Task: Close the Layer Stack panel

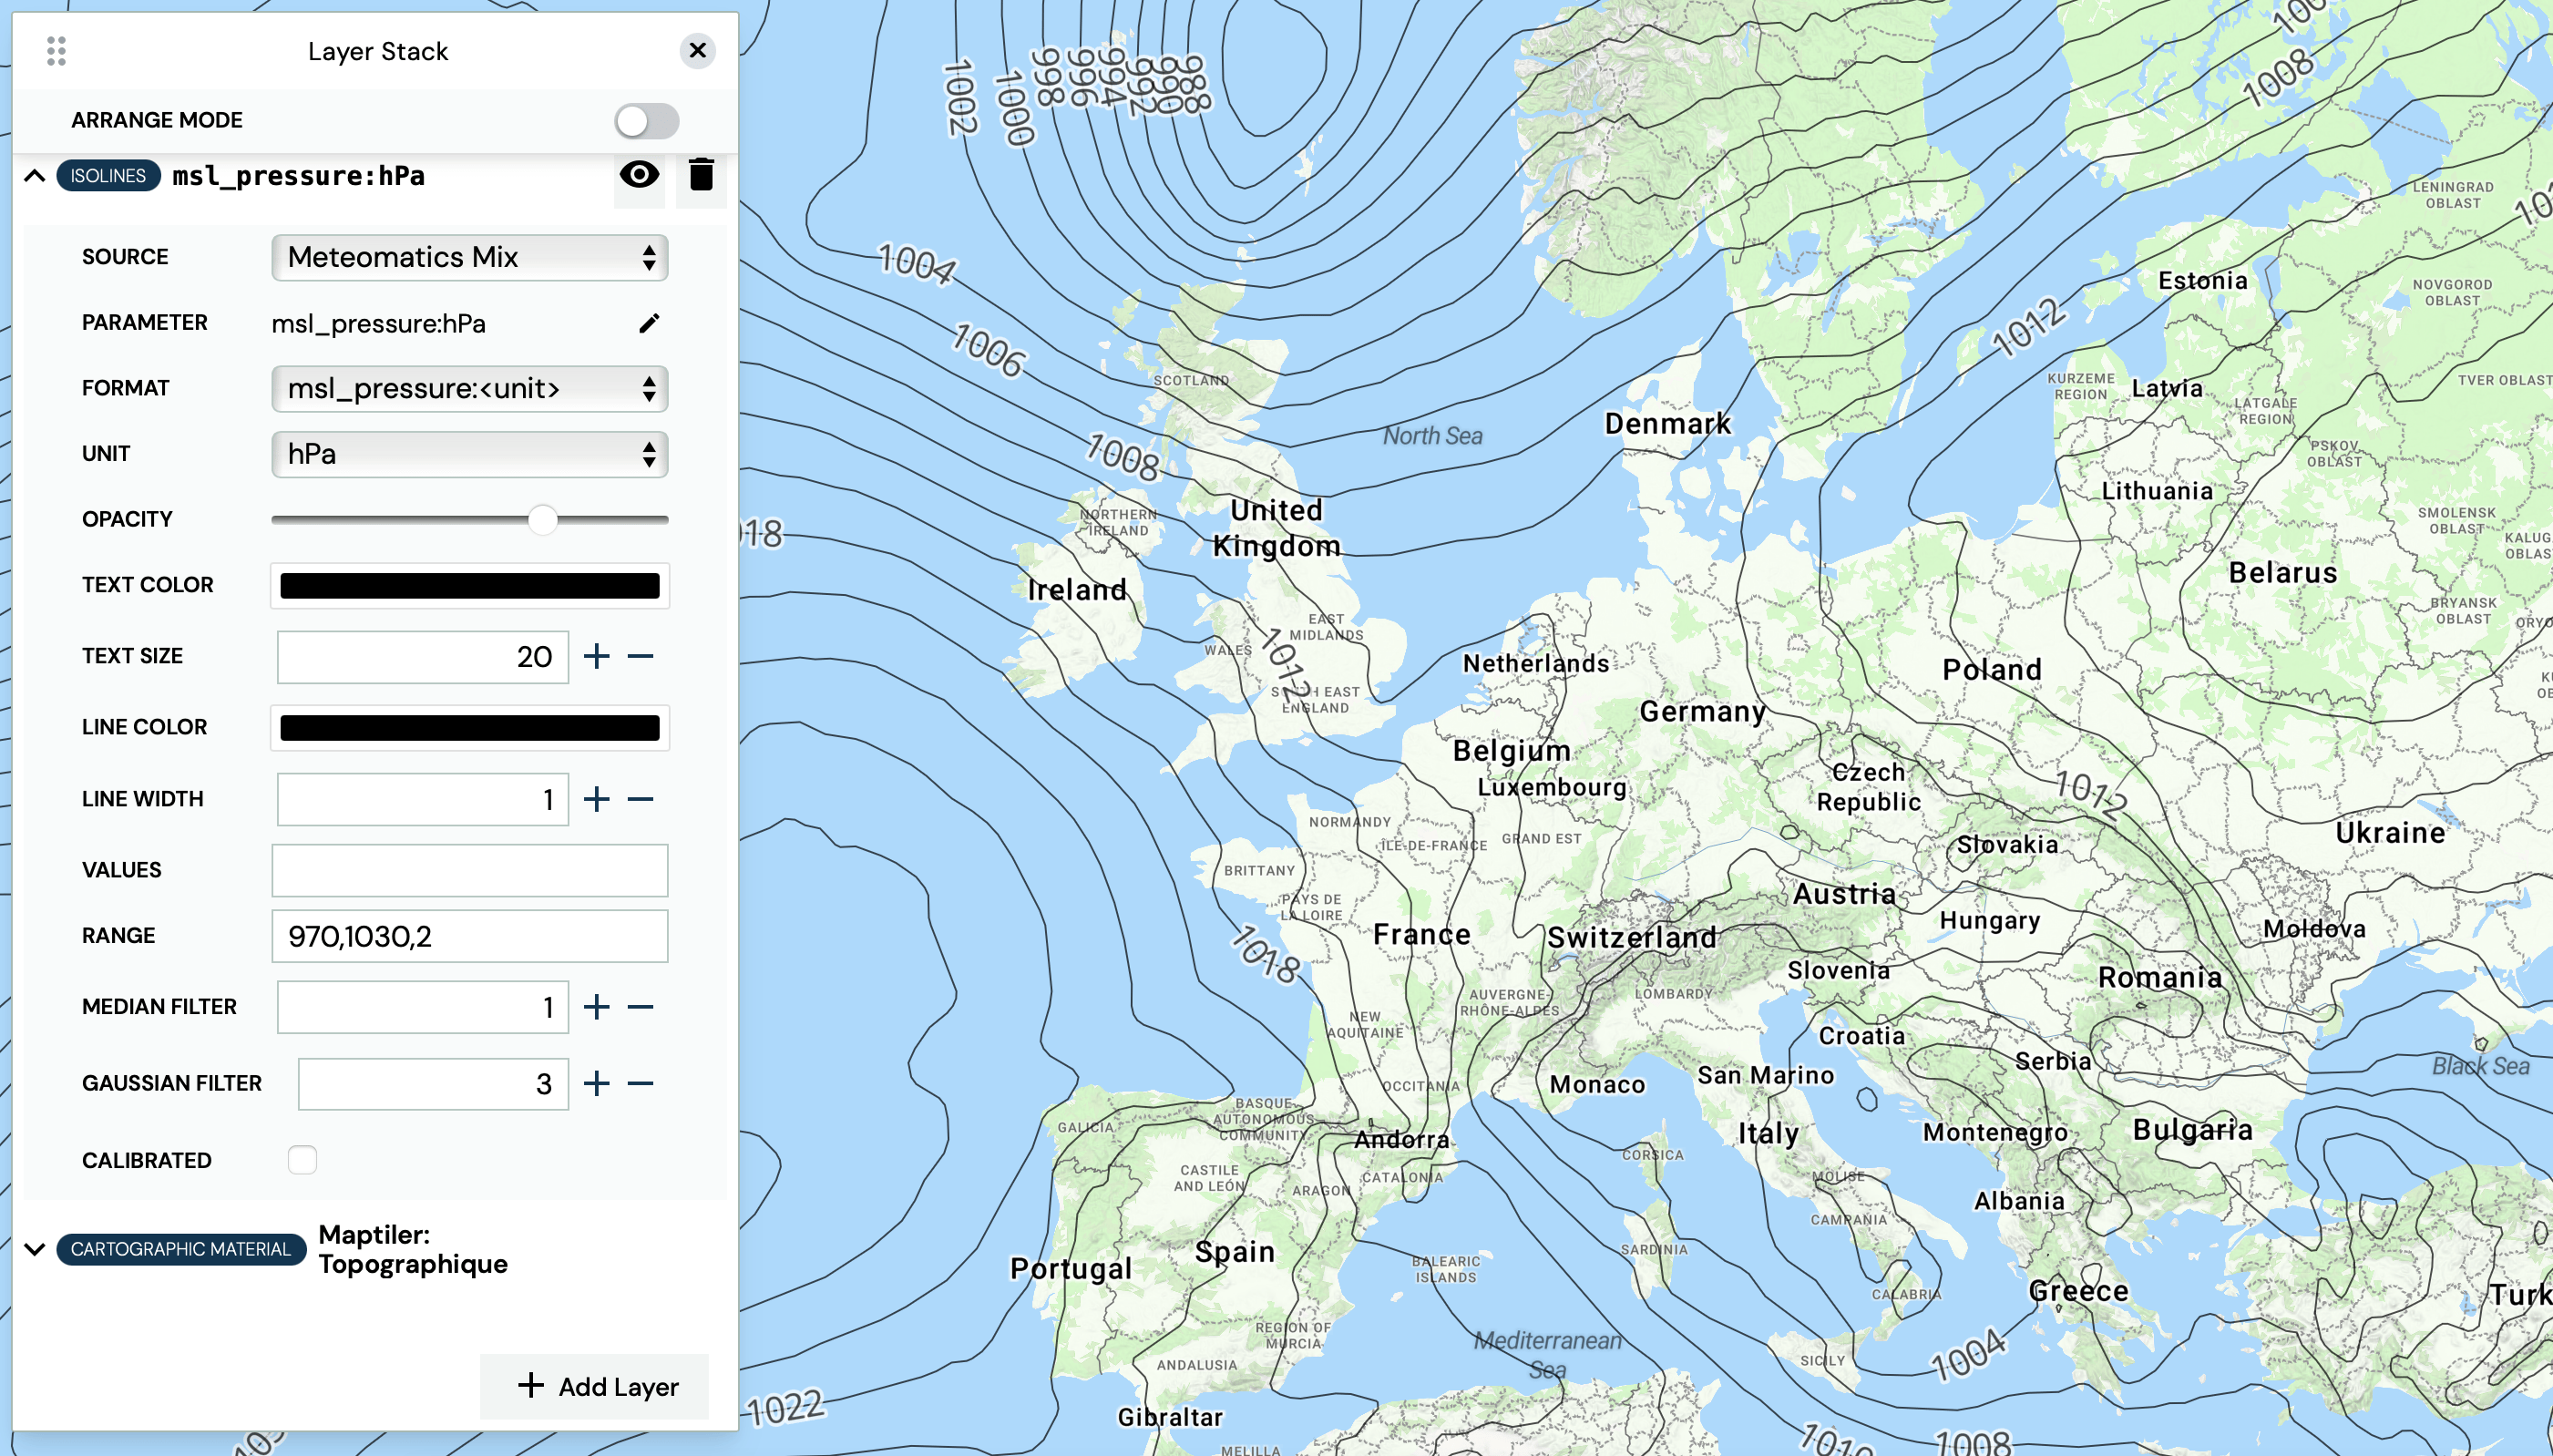Action: coord(697,51)
